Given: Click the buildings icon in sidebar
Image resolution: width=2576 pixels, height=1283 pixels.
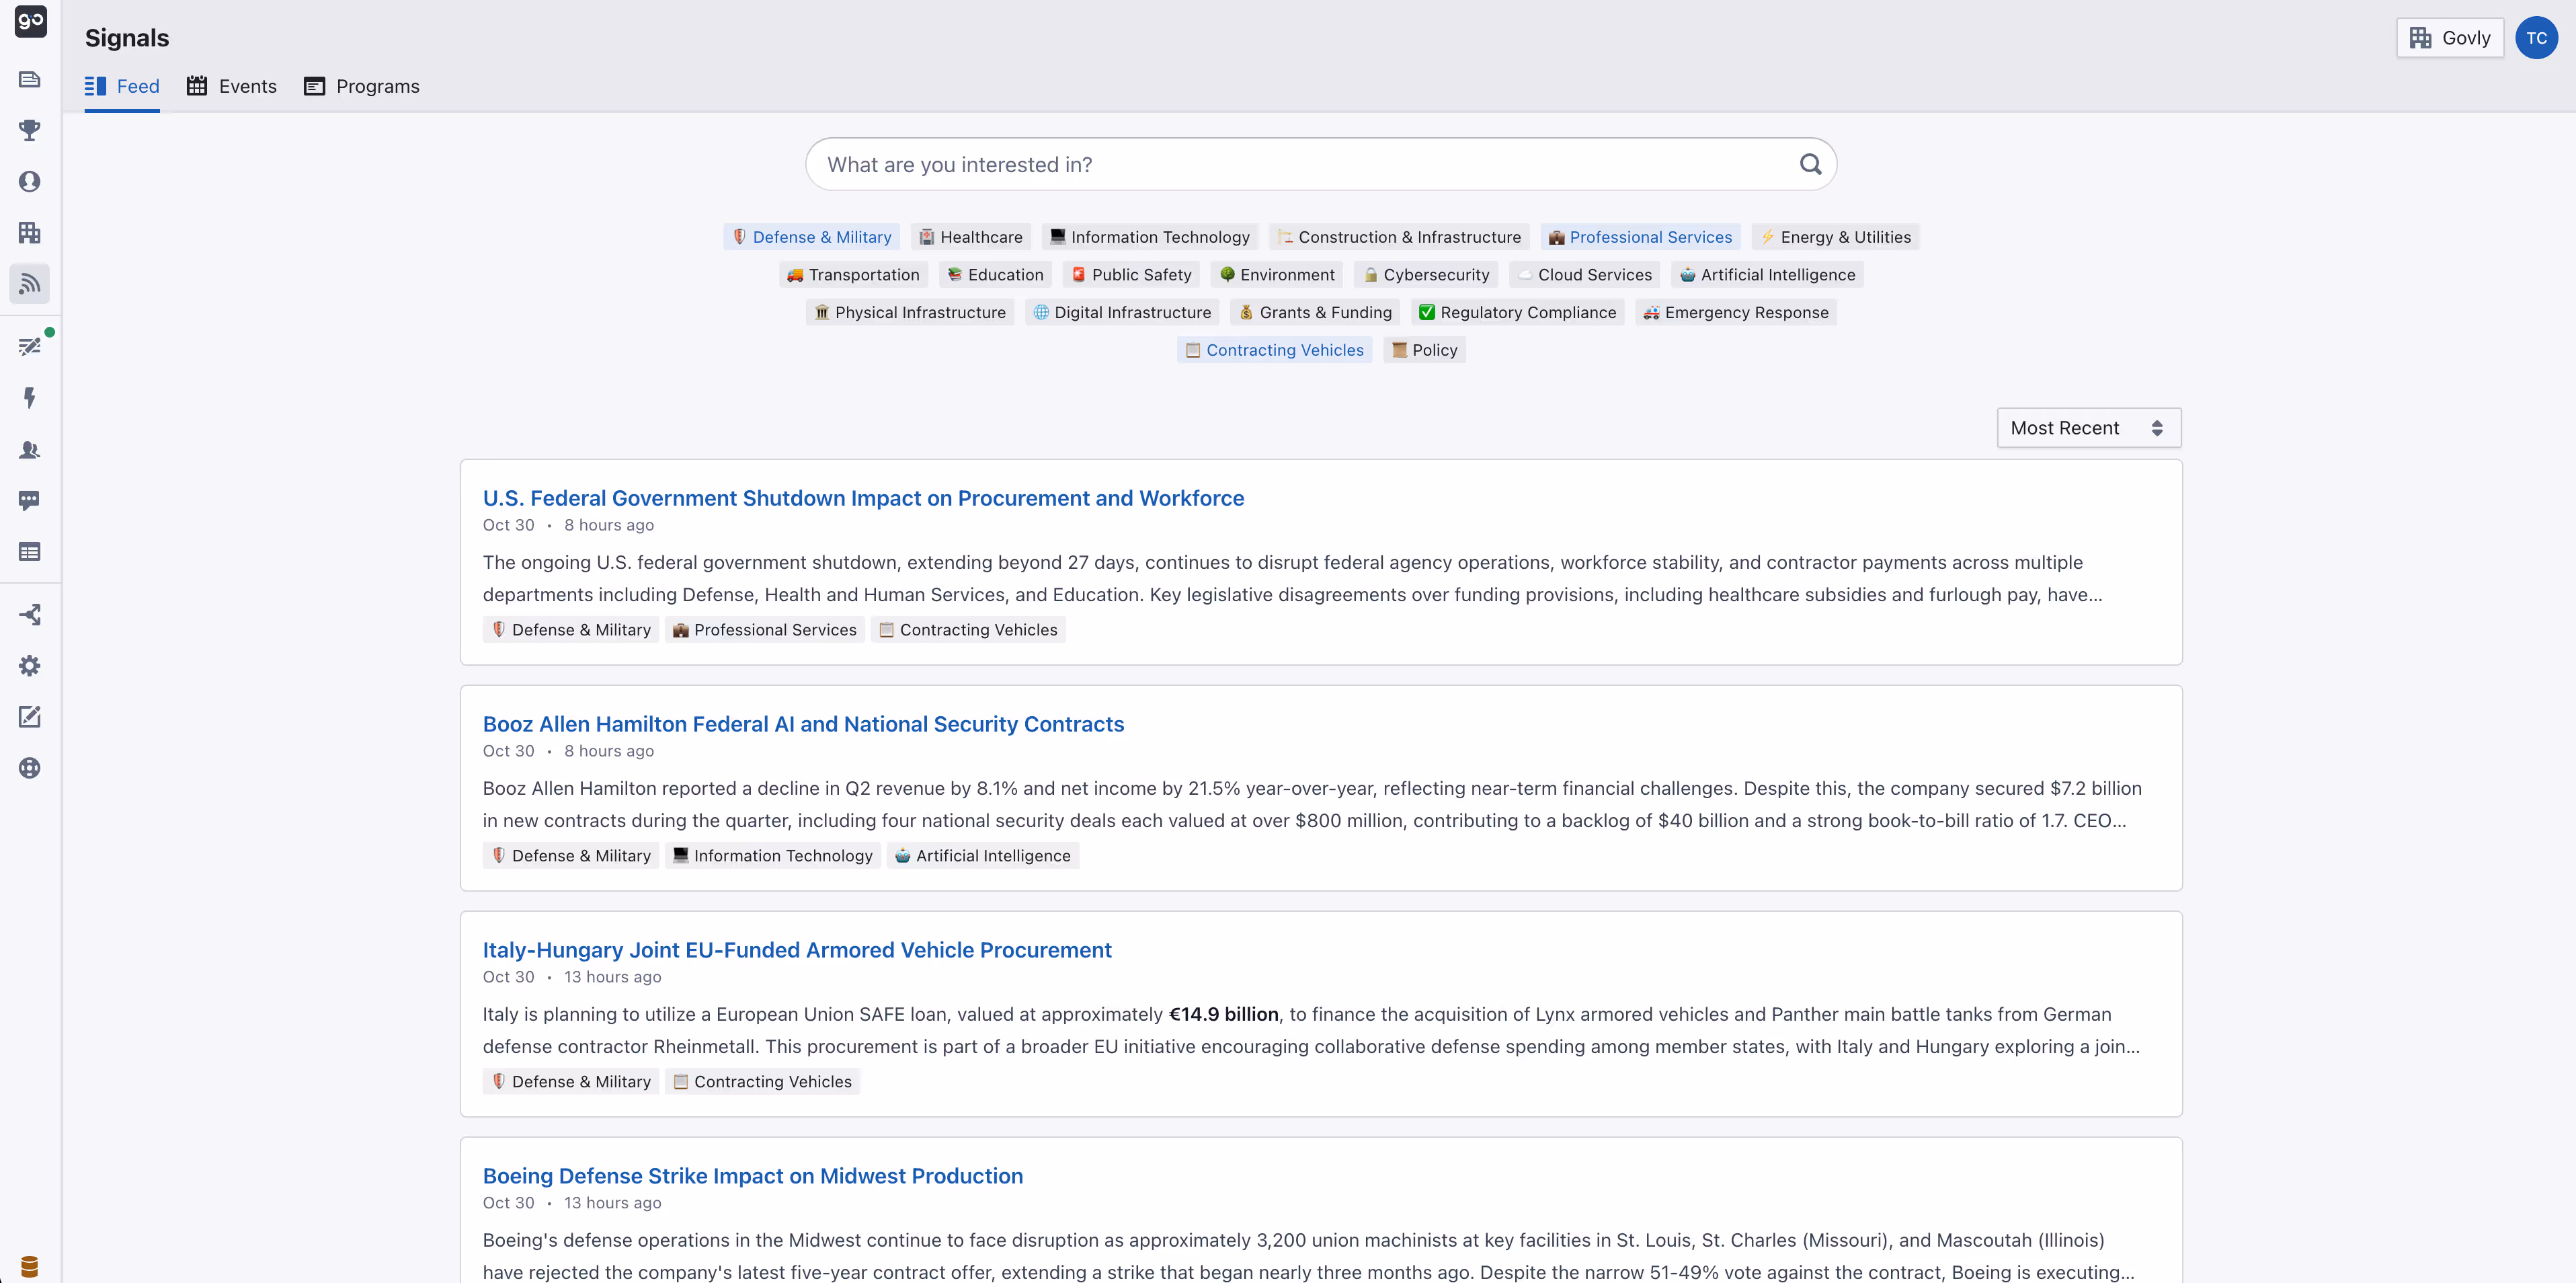Looking at the screenshot, I should 30,233.
